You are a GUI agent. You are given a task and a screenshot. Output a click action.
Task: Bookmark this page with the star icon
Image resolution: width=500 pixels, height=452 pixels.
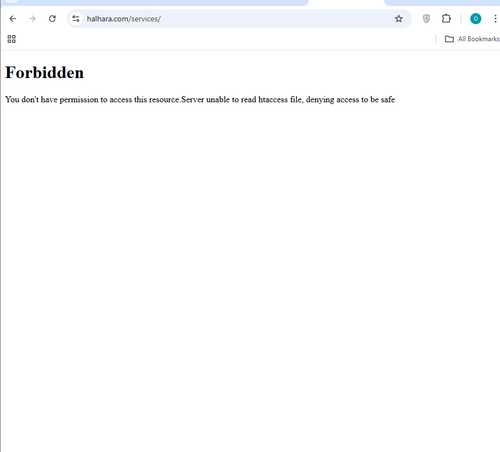pyautogui.click(x=399, y=19)
